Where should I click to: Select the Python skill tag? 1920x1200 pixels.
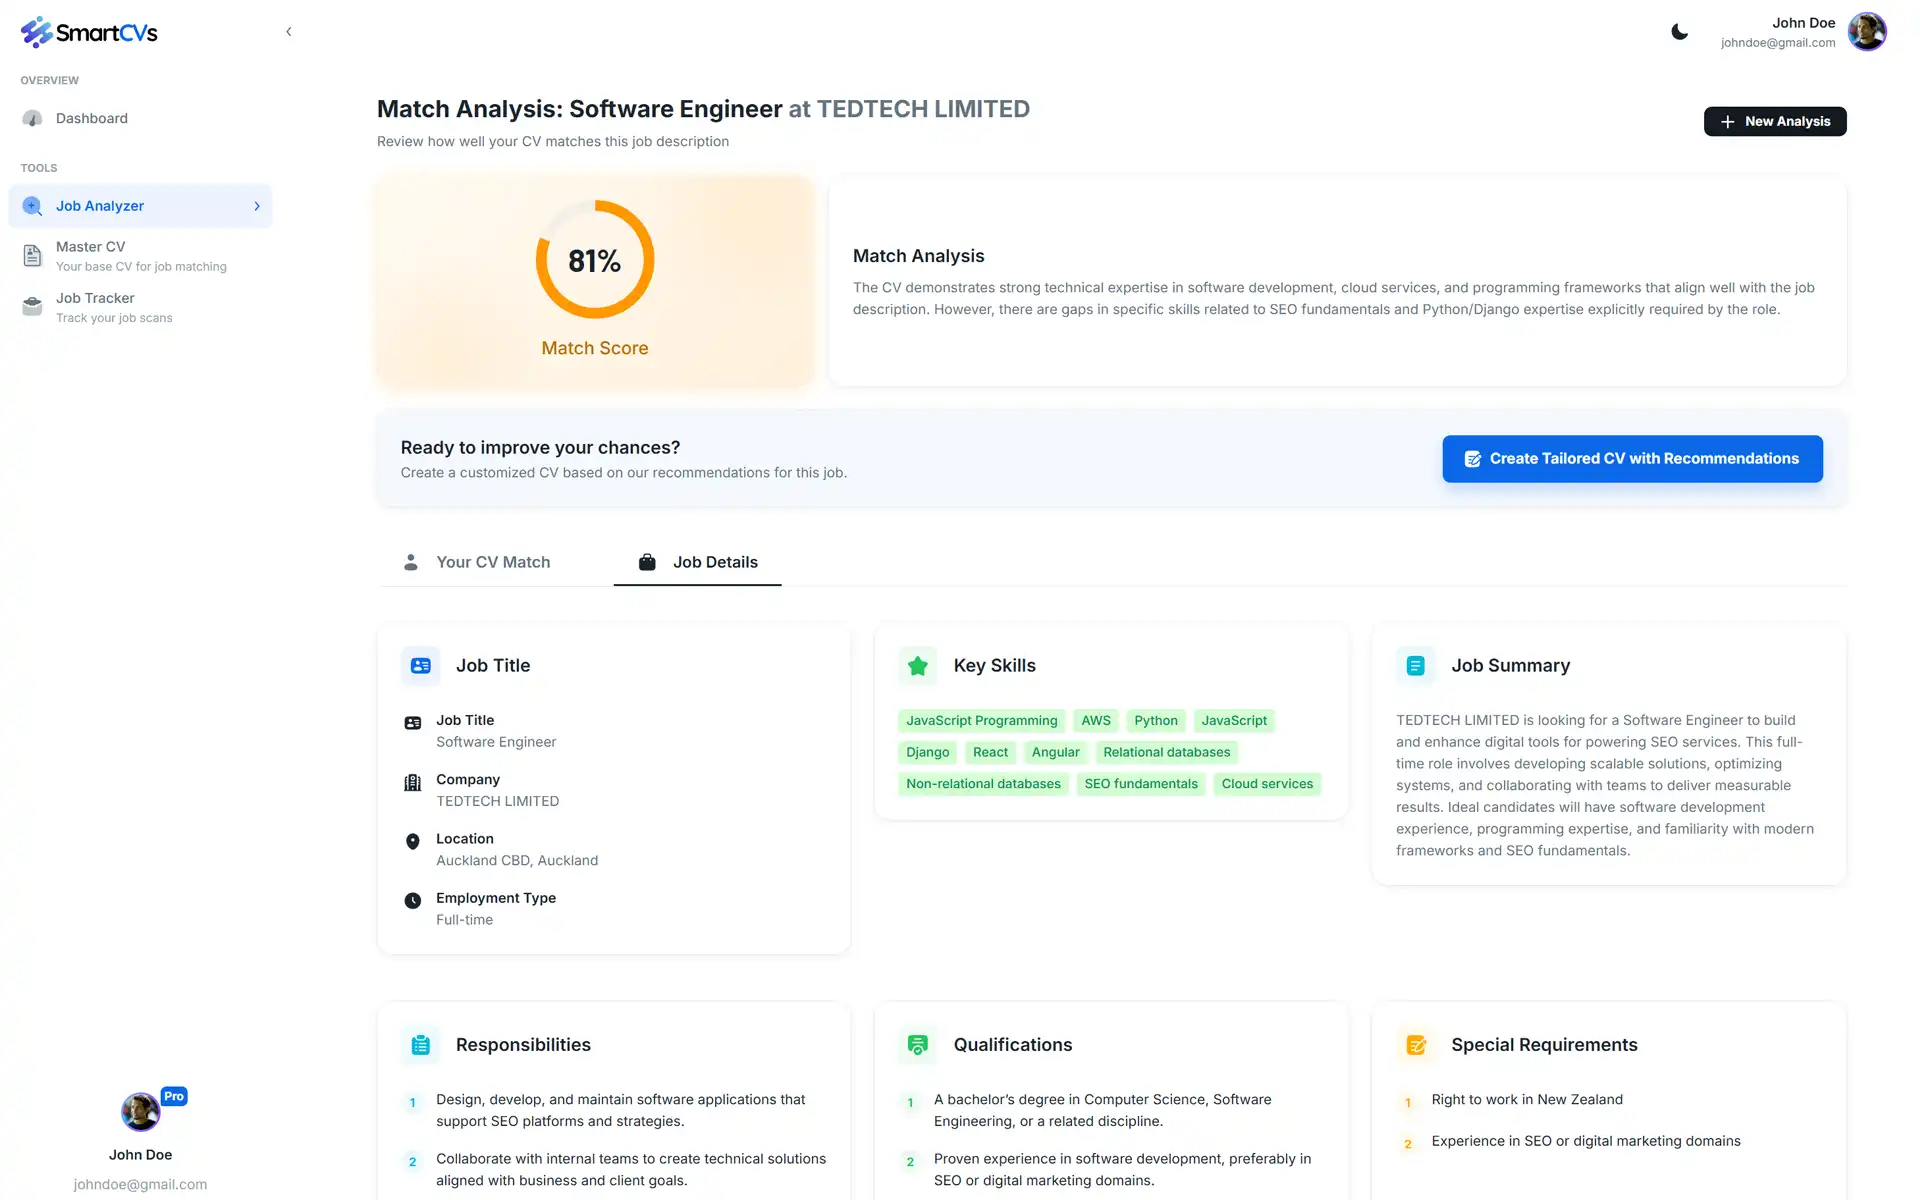point(1156,721)
